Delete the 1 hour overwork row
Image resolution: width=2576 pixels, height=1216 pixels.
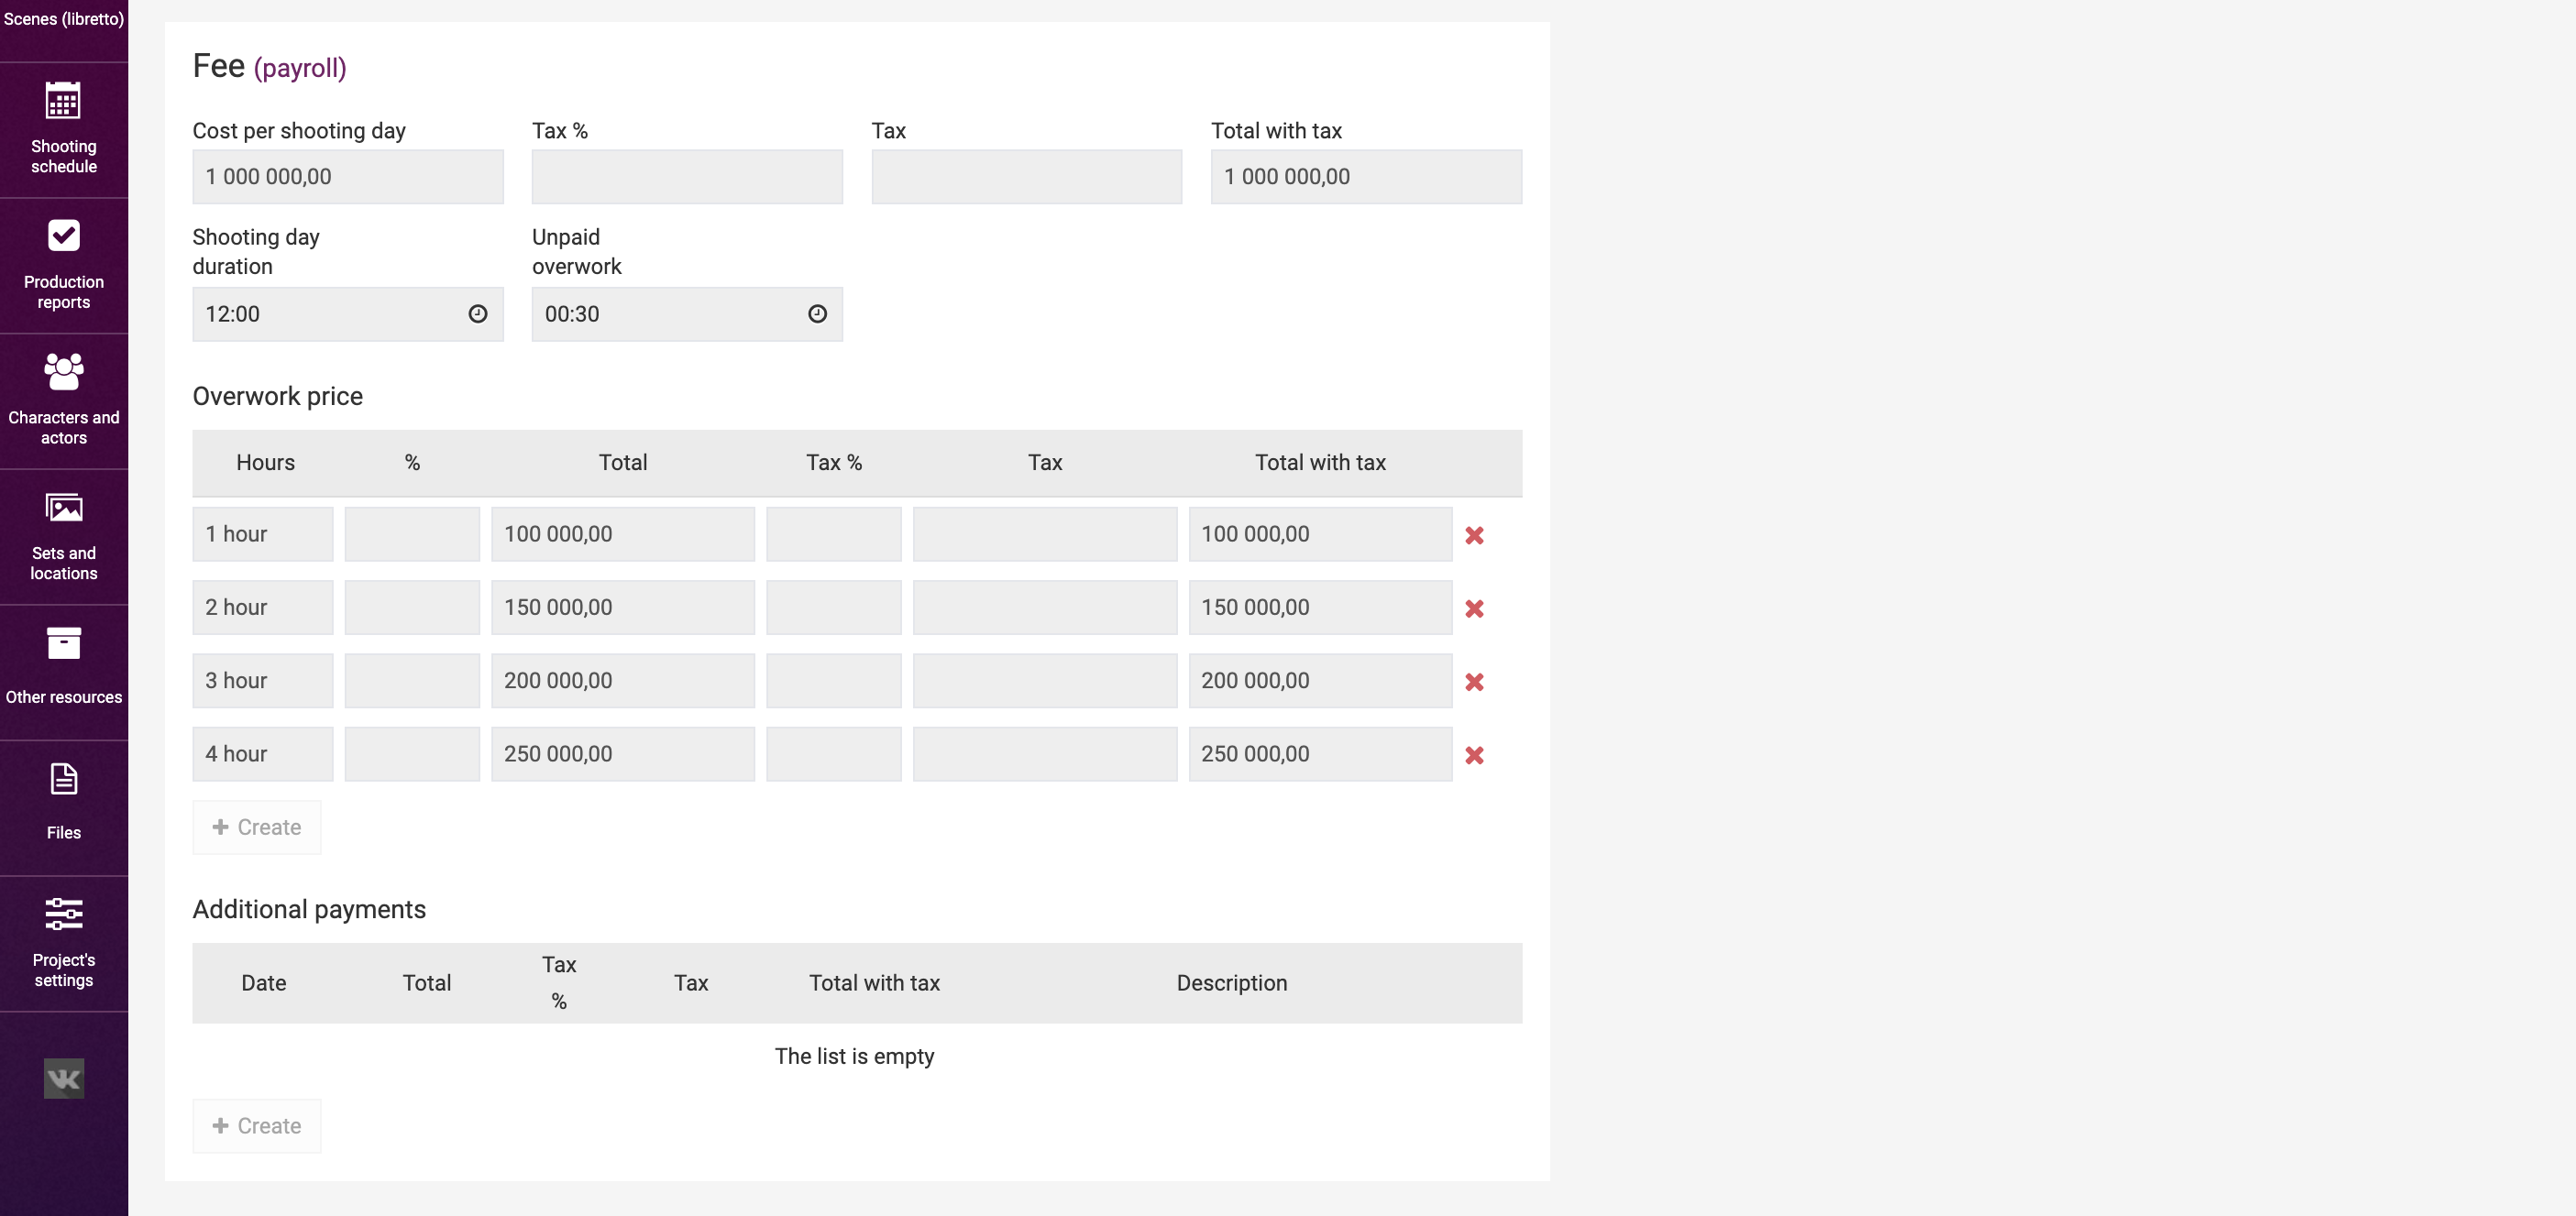click(1474, 535)
